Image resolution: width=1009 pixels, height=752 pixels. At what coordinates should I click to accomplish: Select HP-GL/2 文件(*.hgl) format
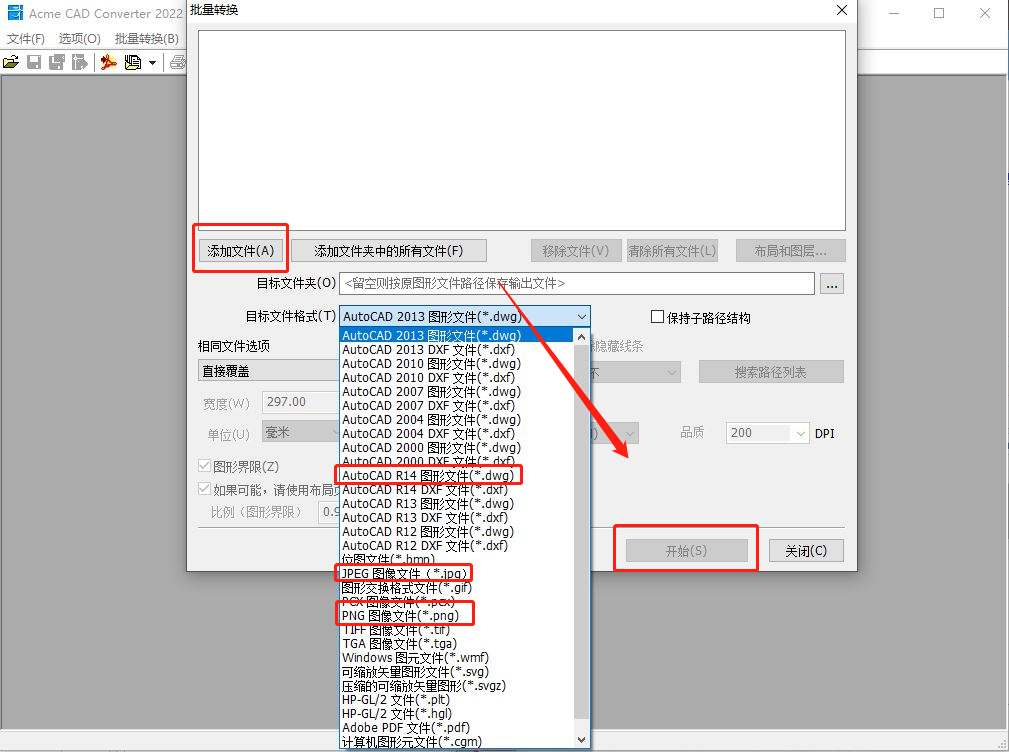pos(456,714)
